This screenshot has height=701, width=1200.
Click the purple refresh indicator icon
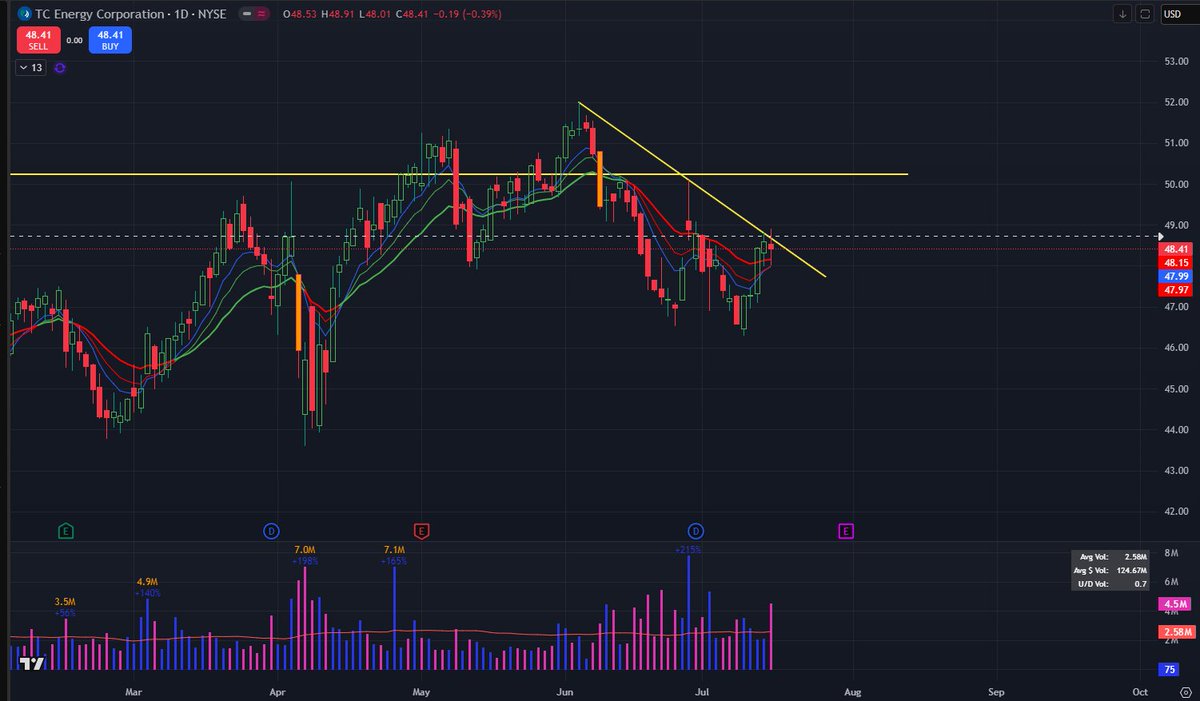[59, 67]
